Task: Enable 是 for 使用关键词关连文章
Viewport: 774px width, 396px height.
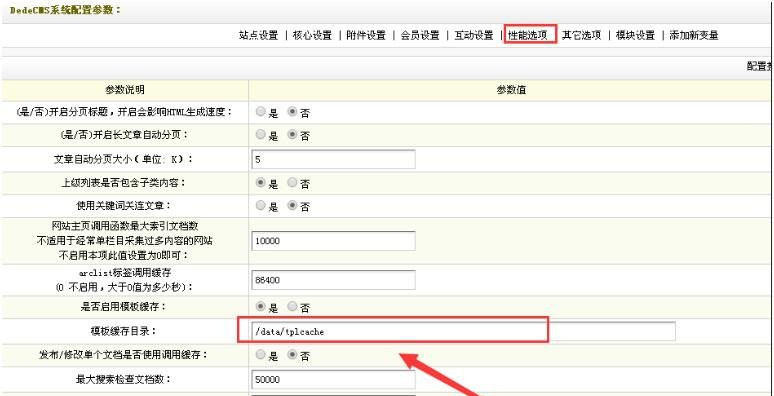Action: pyautogui.click(x=260, y=206)
